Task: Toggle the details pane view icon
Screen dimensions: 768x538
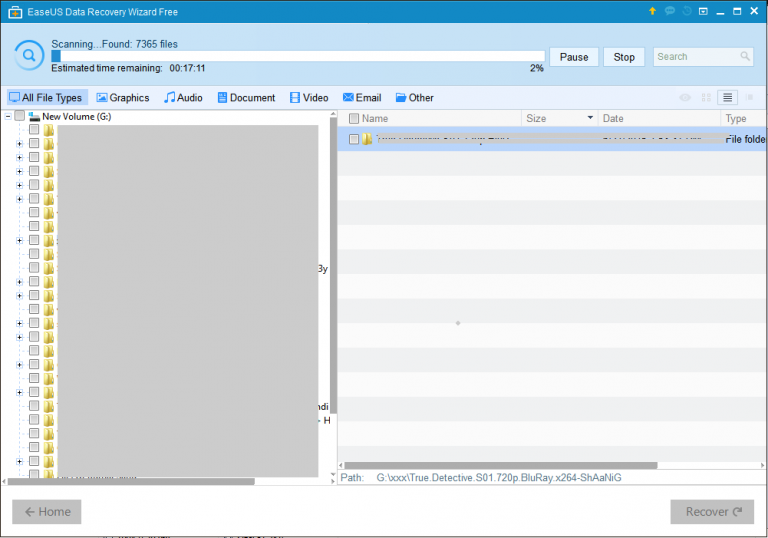Action: (749, 98)
